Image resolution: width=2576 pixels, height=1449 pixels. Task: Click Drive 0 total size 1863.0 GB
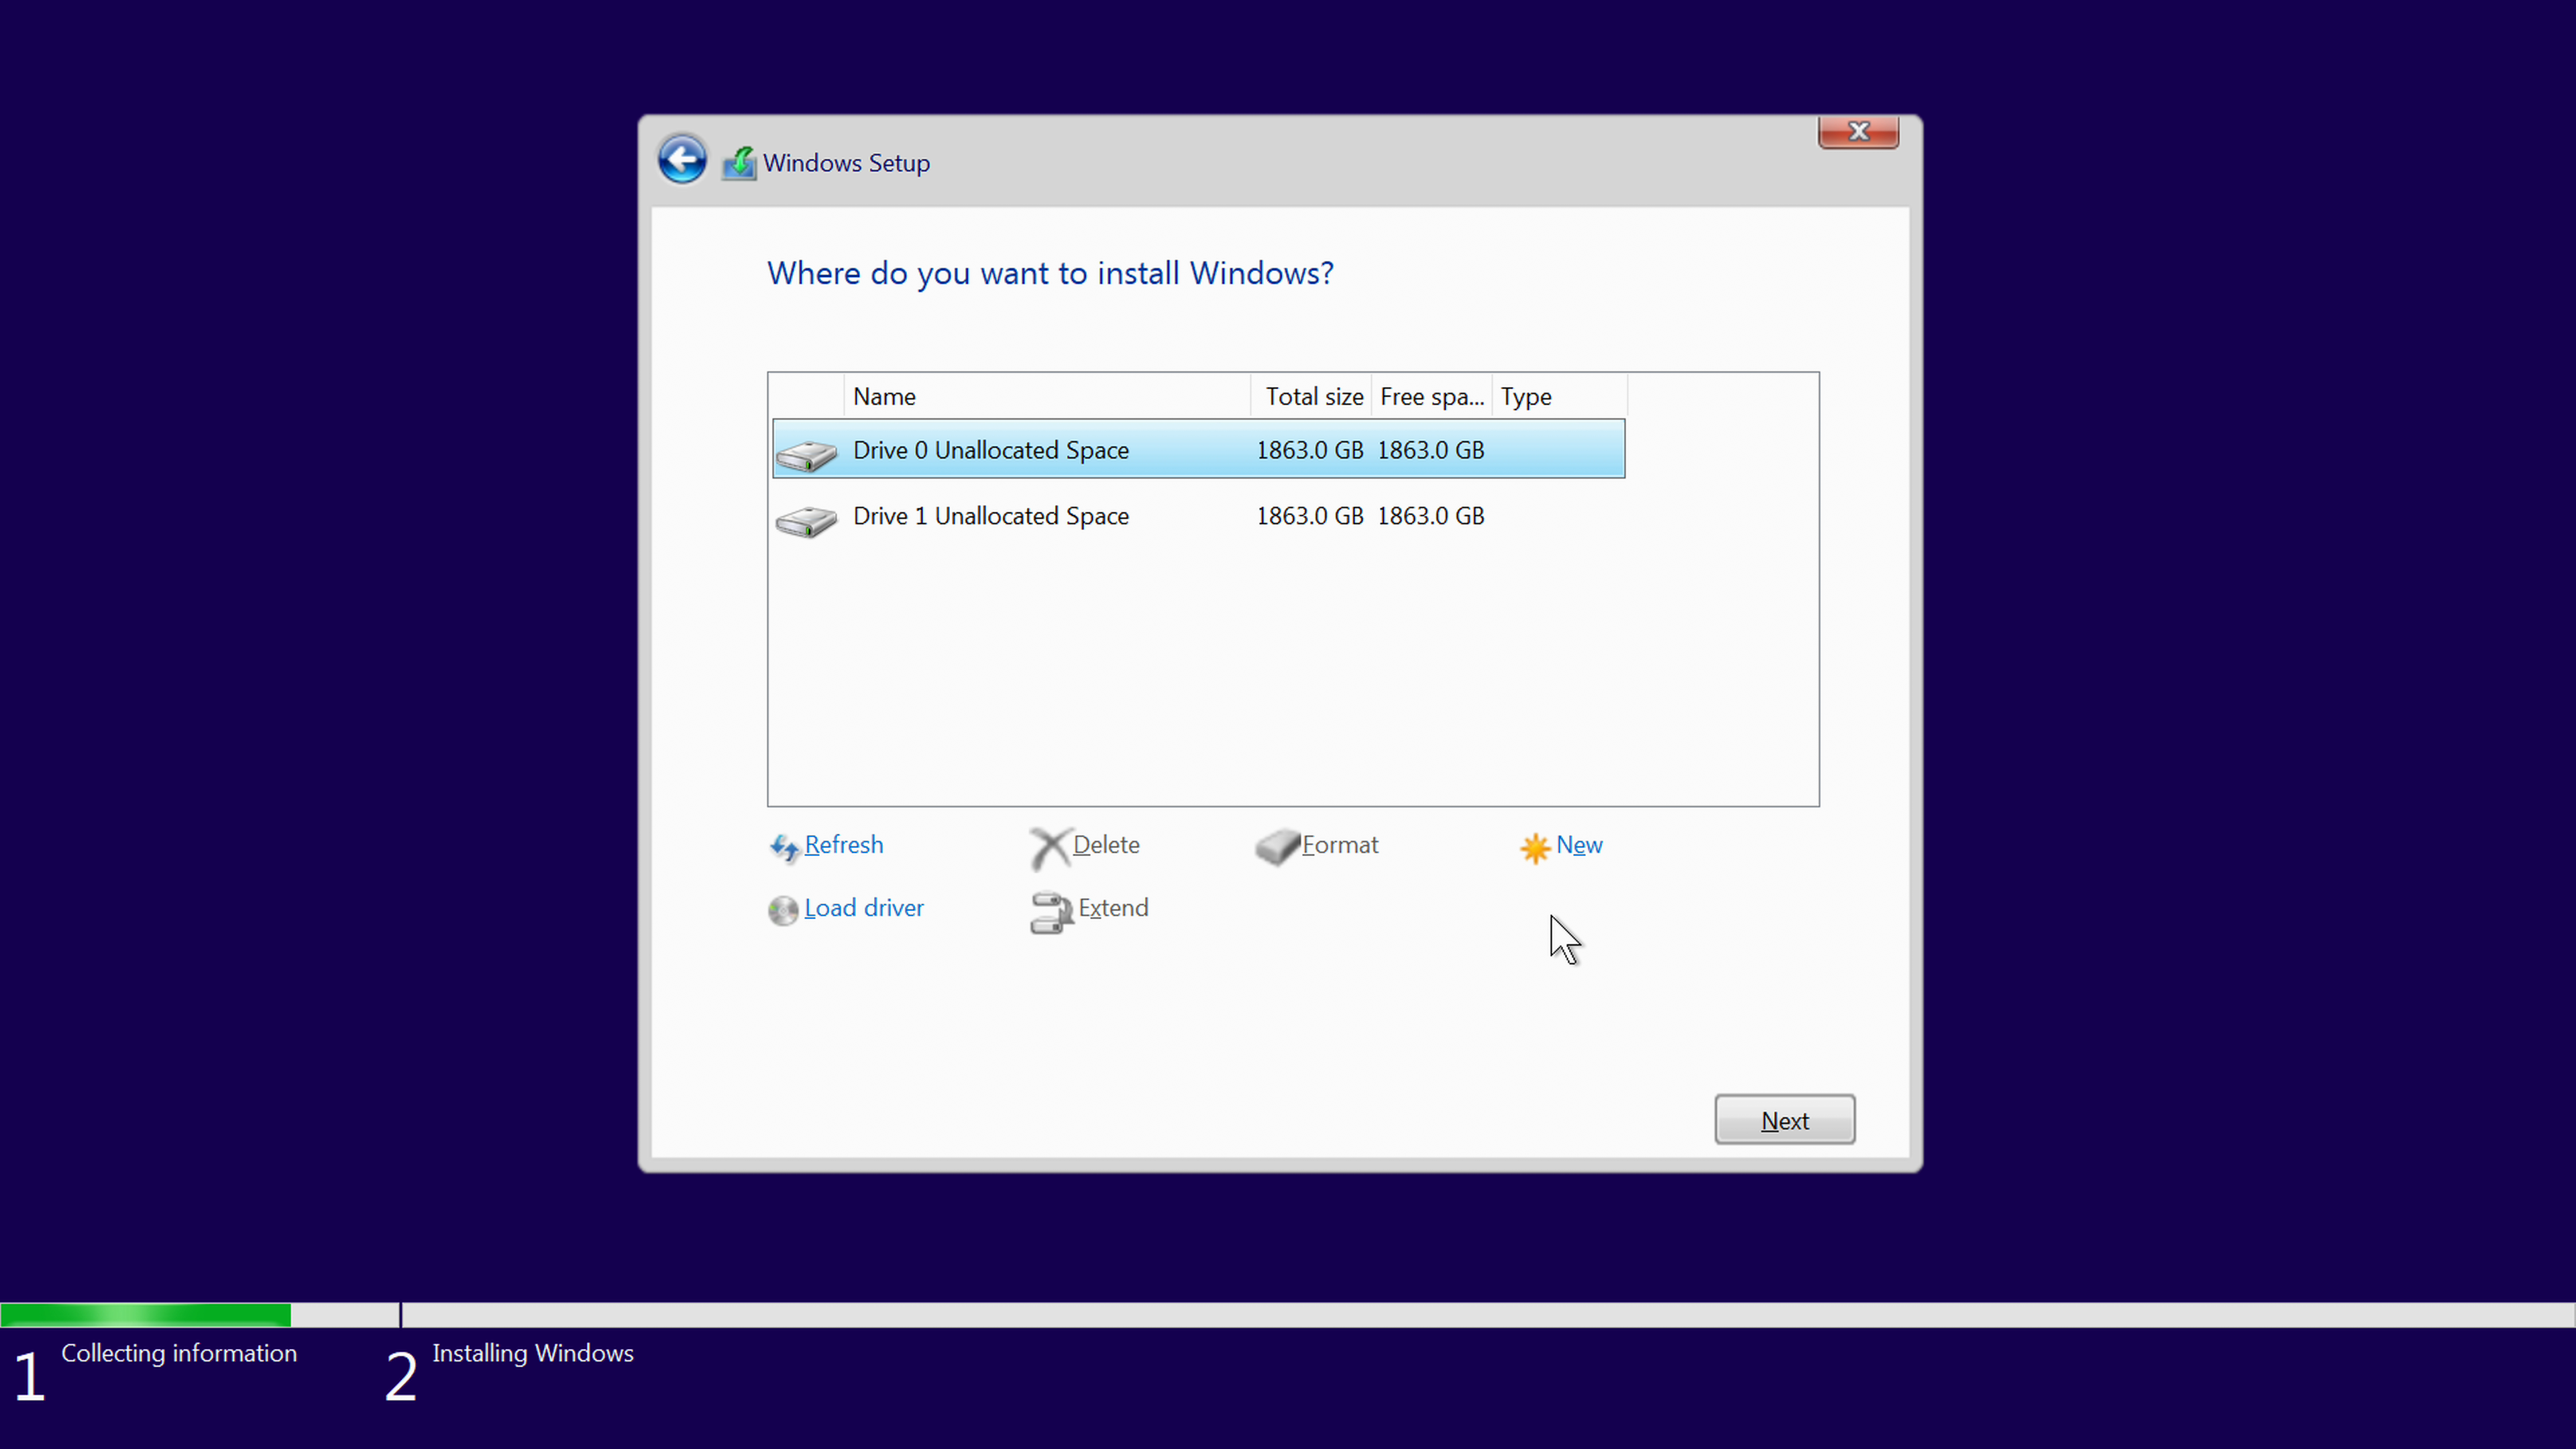pos(1309,450)
